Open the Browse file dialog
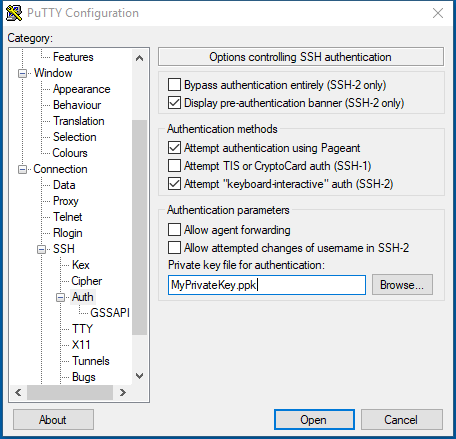The image size is (456, 439). 402,285
